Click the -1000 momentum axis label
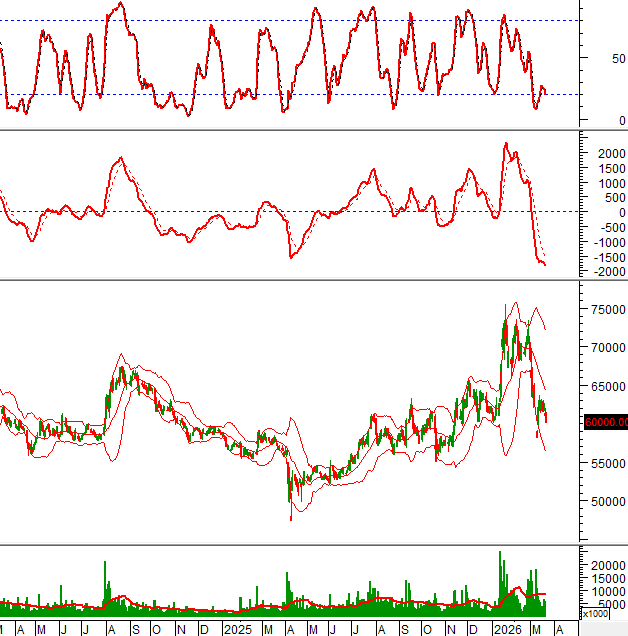Image resolution: width=628 pixels, height=636 pixels. pyautogui.click(x=606, y=242)
